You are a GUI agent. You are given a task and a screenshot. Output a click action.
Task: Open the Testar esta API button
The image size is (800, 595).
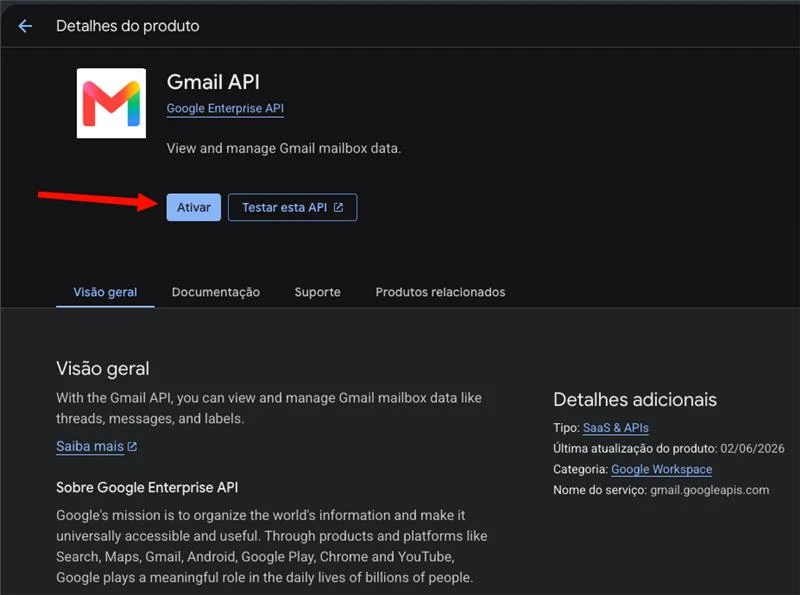(292, 207)
